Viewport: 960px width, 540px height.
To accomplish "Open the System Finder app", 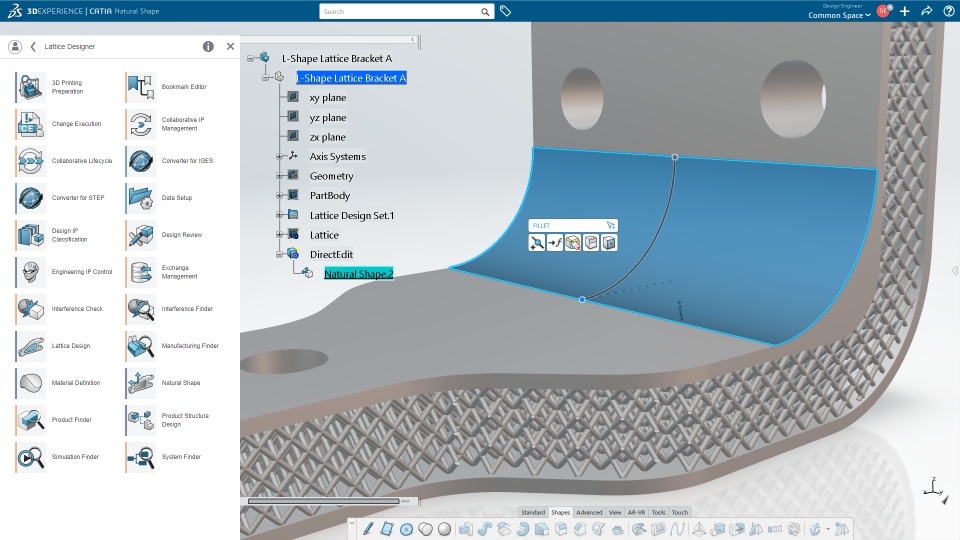I will (141, 457).
